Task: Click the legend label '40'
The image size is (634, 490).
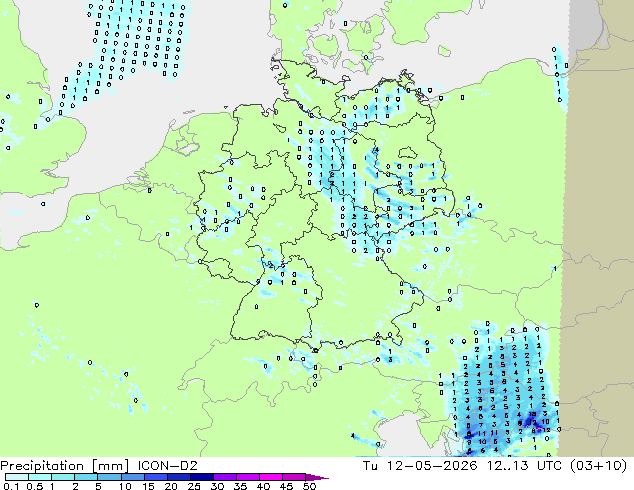Action: tap(263, 486)
